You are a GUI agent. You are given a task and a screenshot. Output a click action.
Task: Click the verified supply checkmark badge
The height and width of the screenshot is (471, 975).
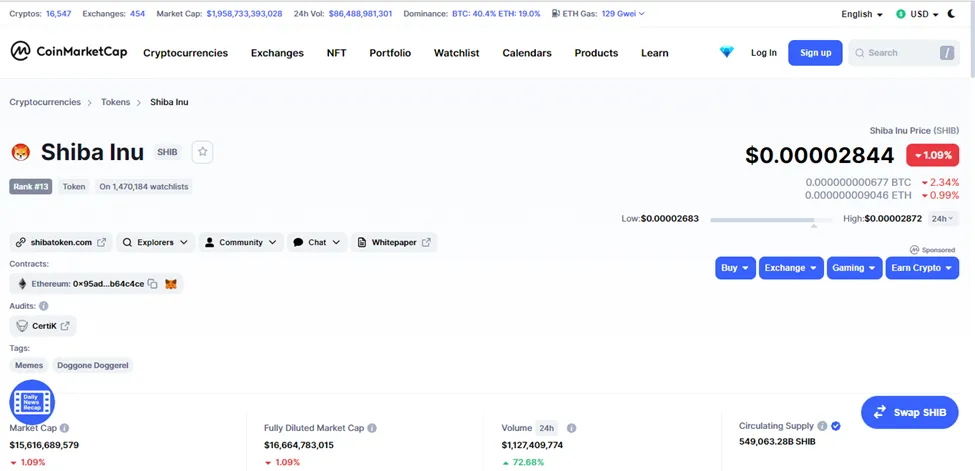click(836, 426)
